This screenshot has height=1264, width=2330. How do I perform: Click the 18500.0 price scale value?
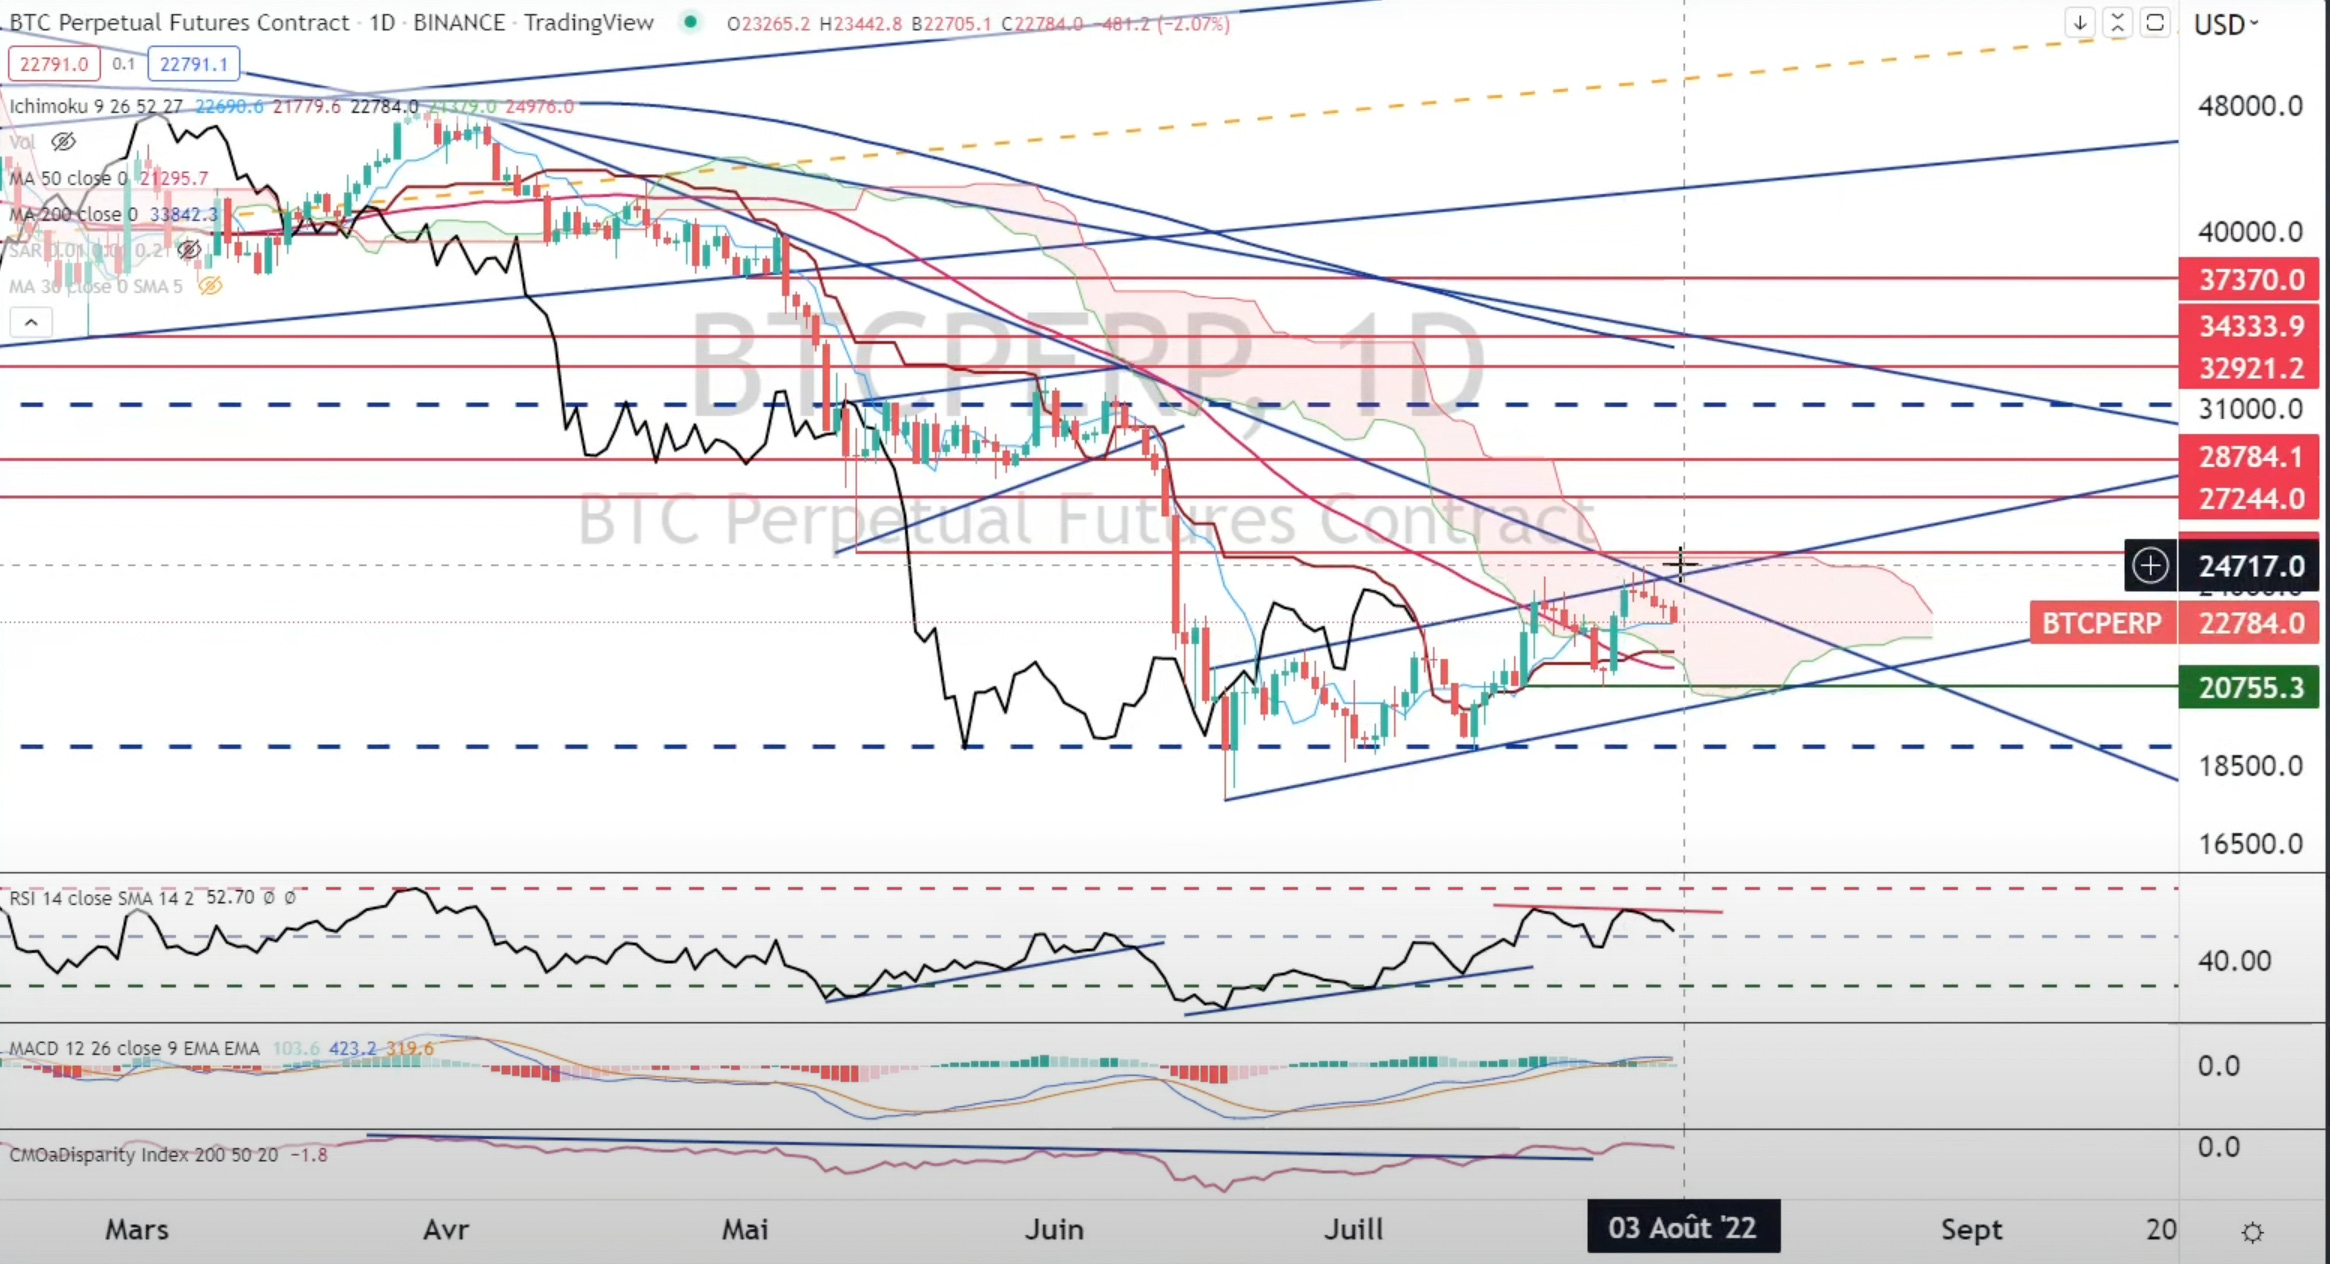coord(2250,766)
